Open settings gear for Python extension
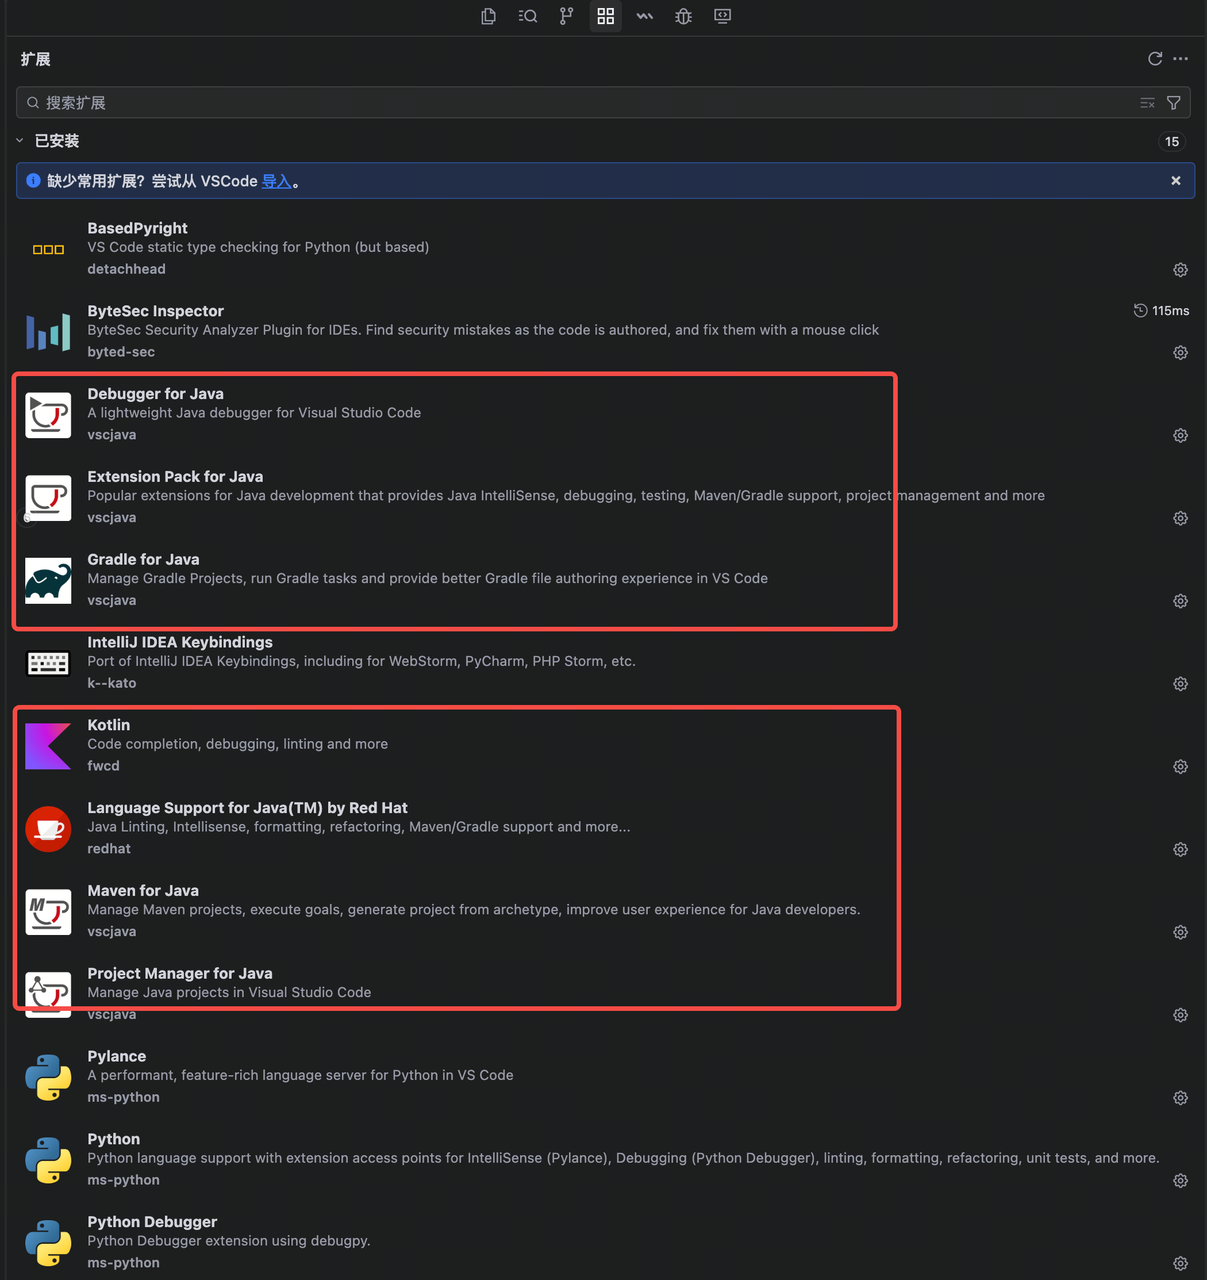The width and height of the screenshot is (1207, 1280). coord(1181,1182)
